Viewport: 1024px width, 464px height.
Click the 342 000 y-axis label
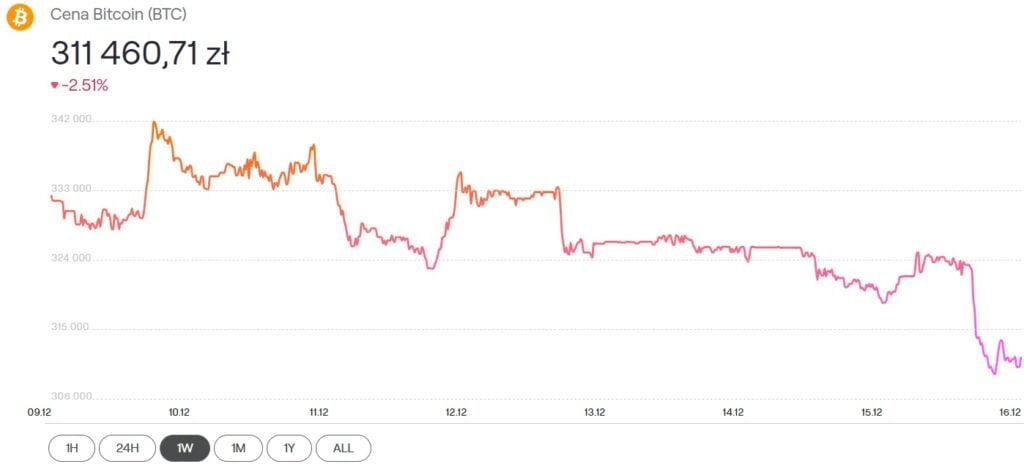pos(70,119)
